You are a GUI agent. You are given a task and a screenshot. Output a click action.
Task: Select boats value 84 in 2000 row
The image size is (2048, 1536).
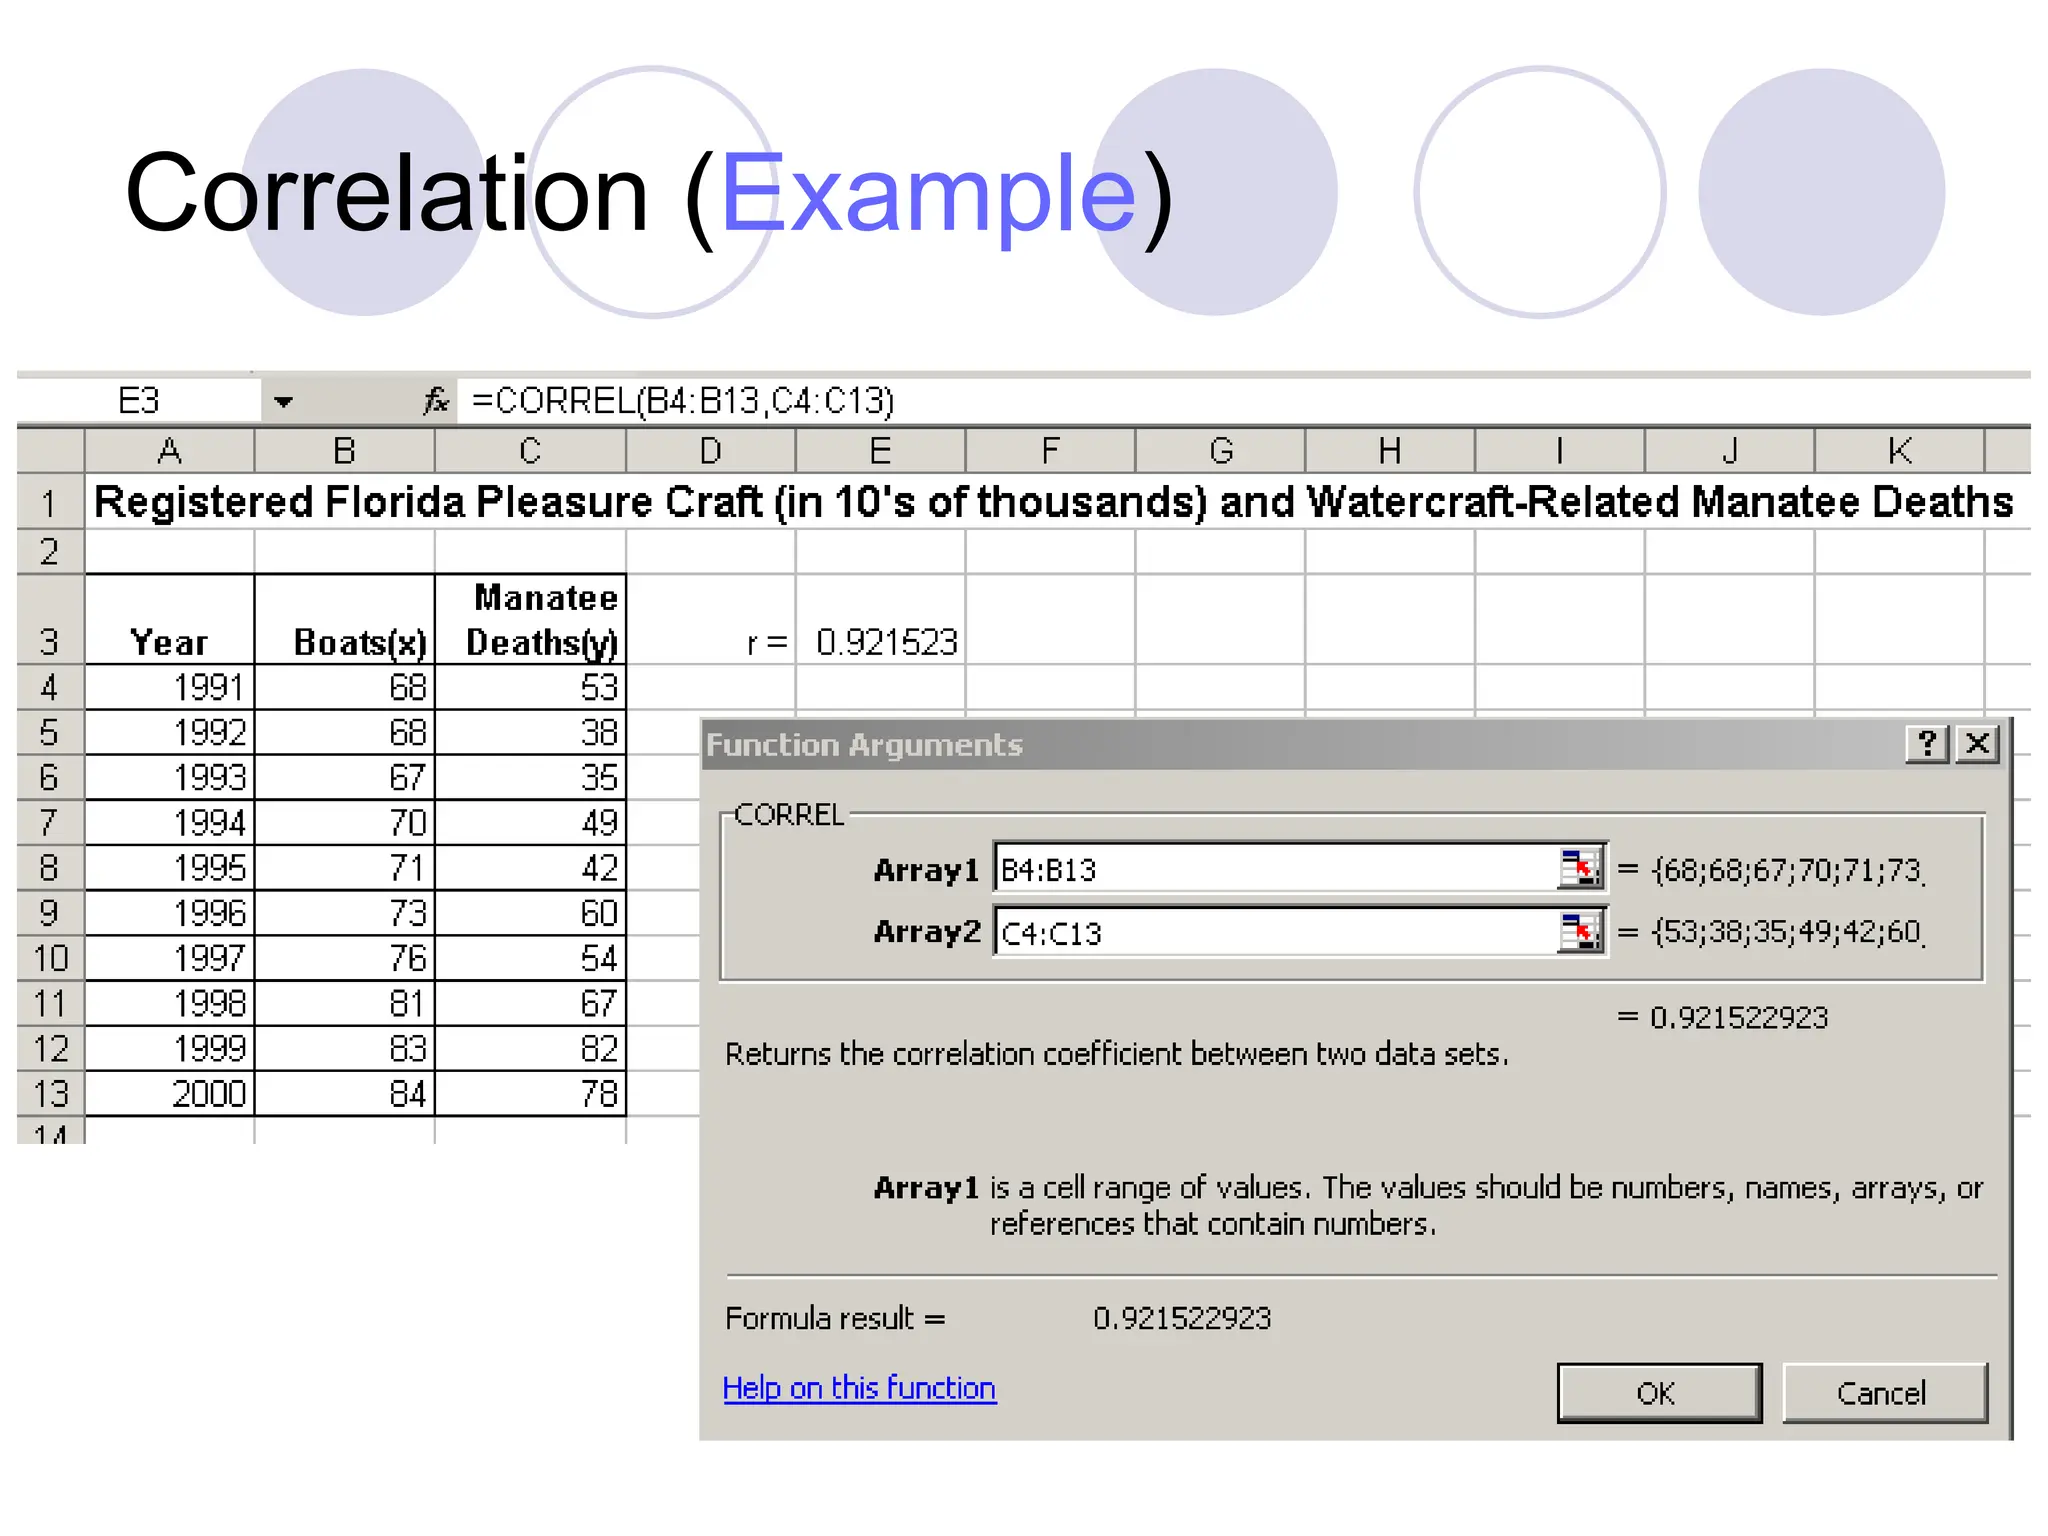pos(345,1094)
